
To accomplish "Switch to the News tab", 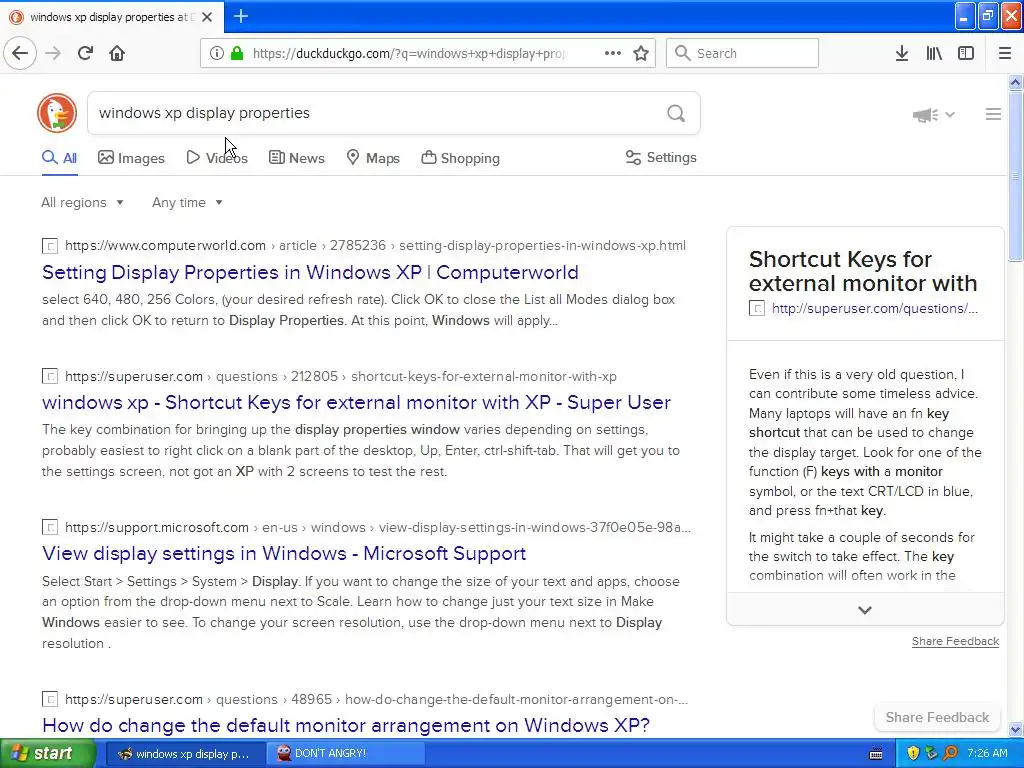I will pyautogui.click(x=296, y=157).
